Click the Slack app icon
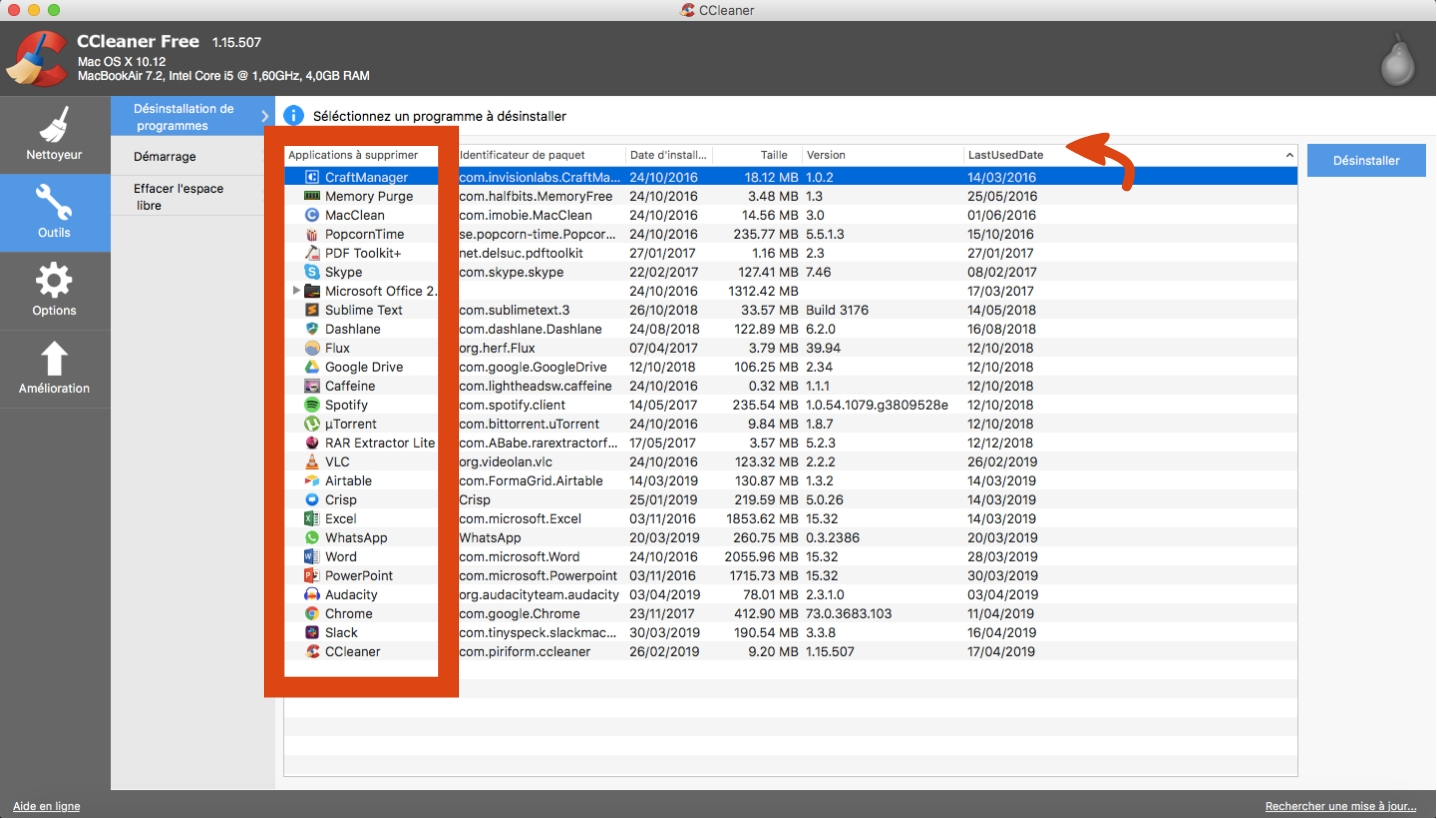This screenshot has height=819, width=1437. [x=311, y=633]
